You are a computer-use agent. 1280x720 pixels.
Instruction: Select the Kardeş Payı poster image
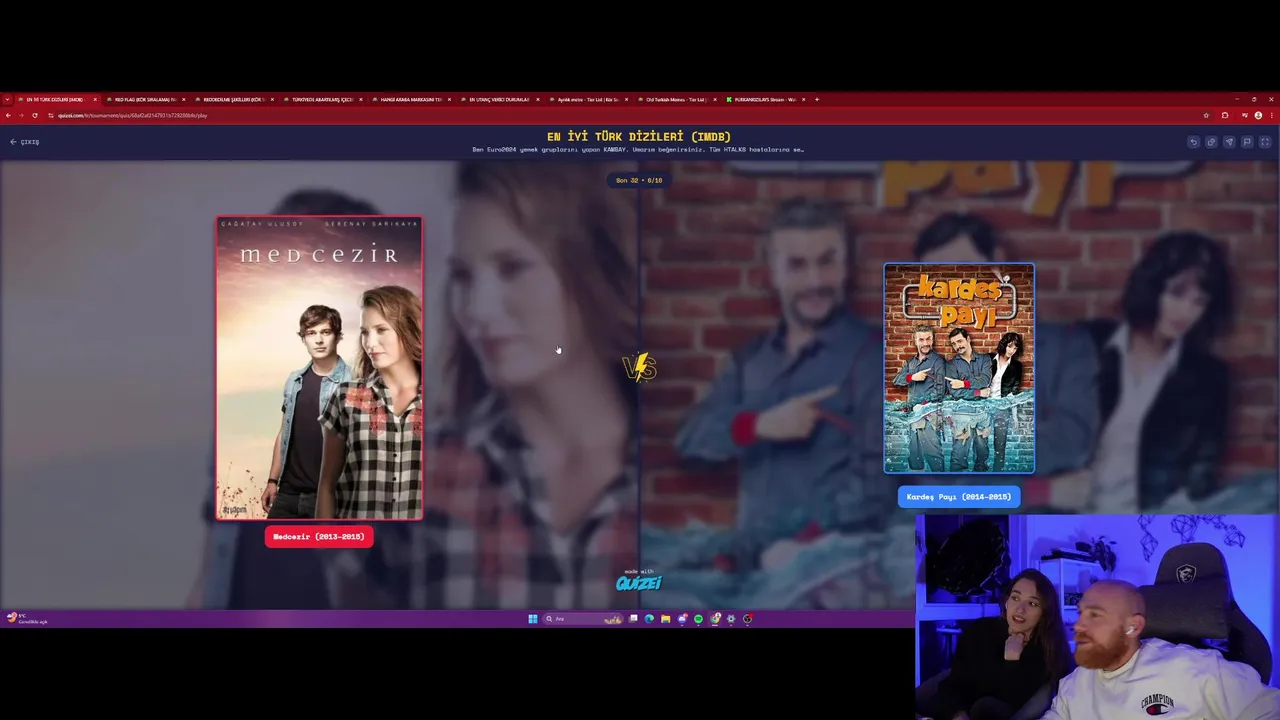(x=959, y=368)
